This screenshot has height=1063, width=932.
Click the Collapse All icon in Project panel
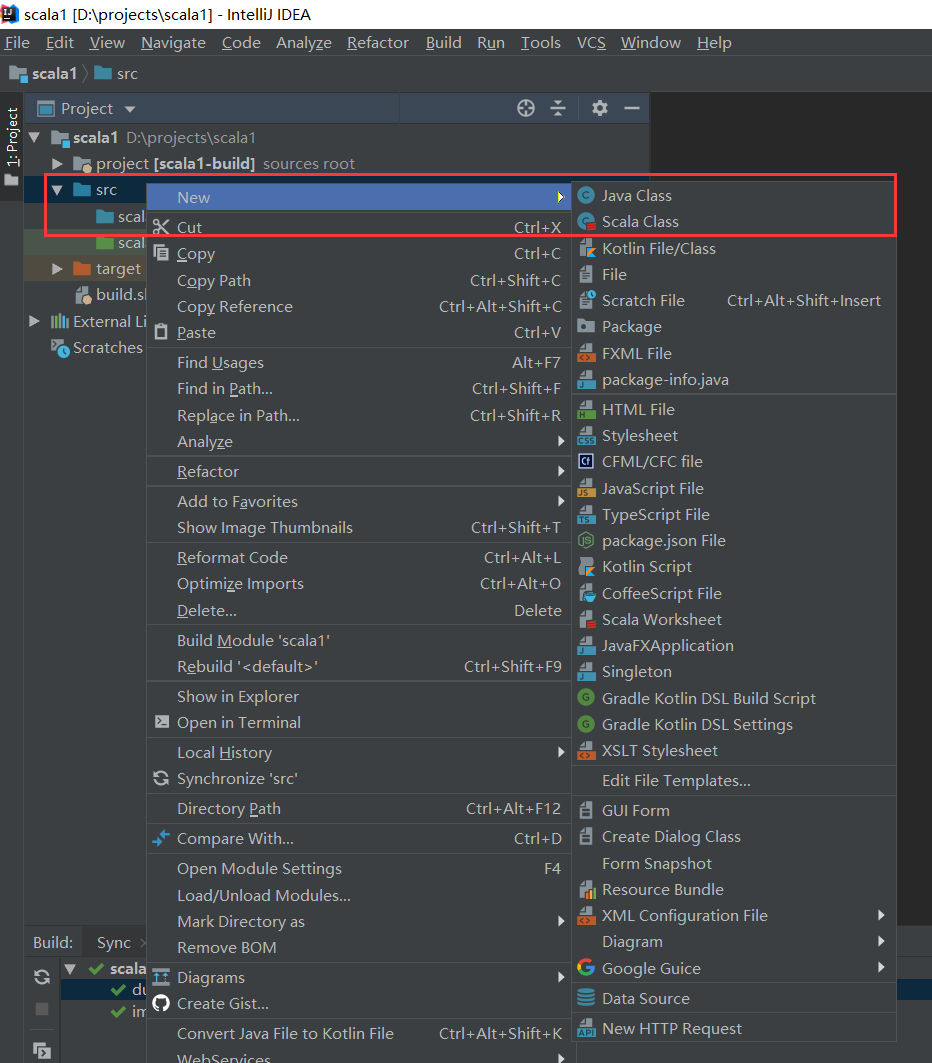point(558,108)
